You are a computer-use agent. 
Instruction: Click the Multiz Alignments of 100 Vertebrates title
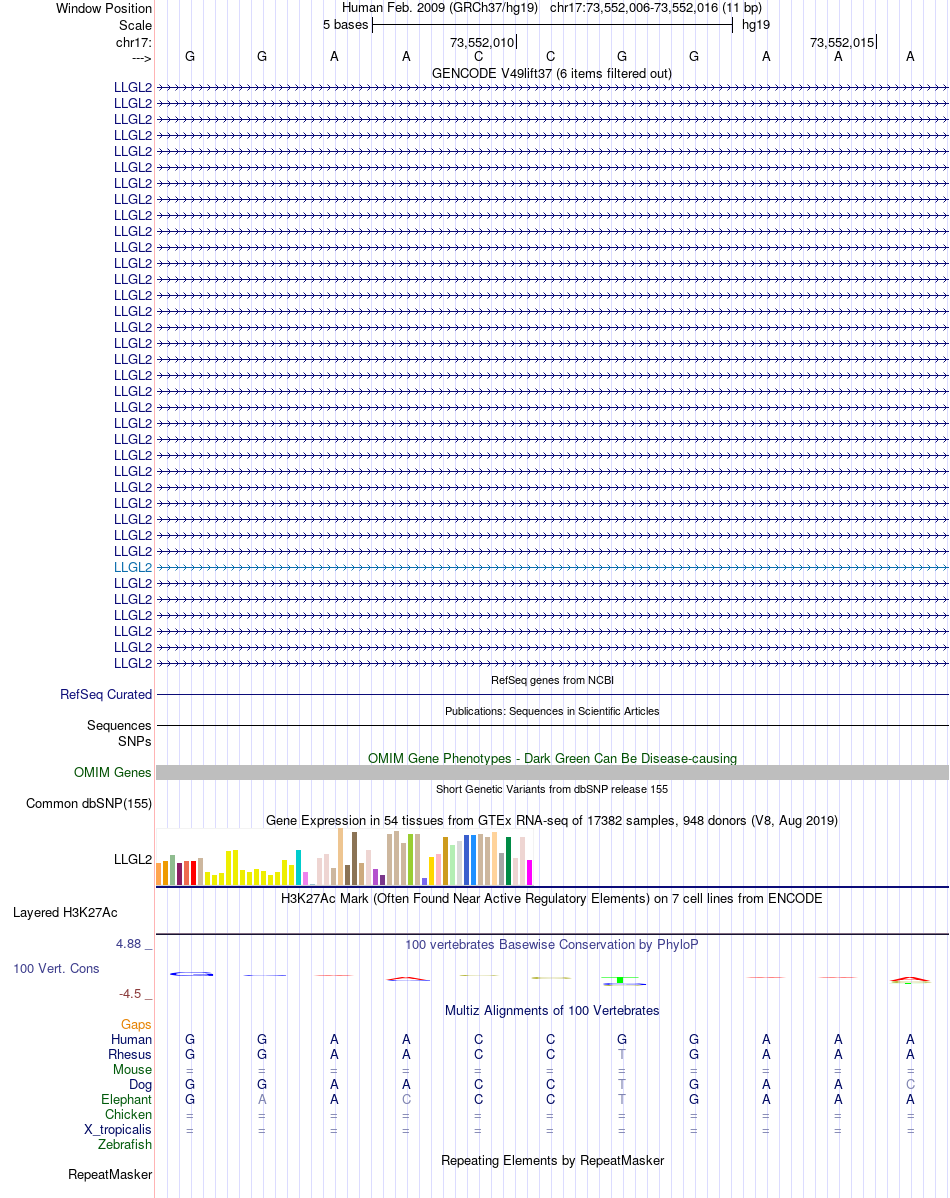pyautogui.click(x=552, y=1010)
